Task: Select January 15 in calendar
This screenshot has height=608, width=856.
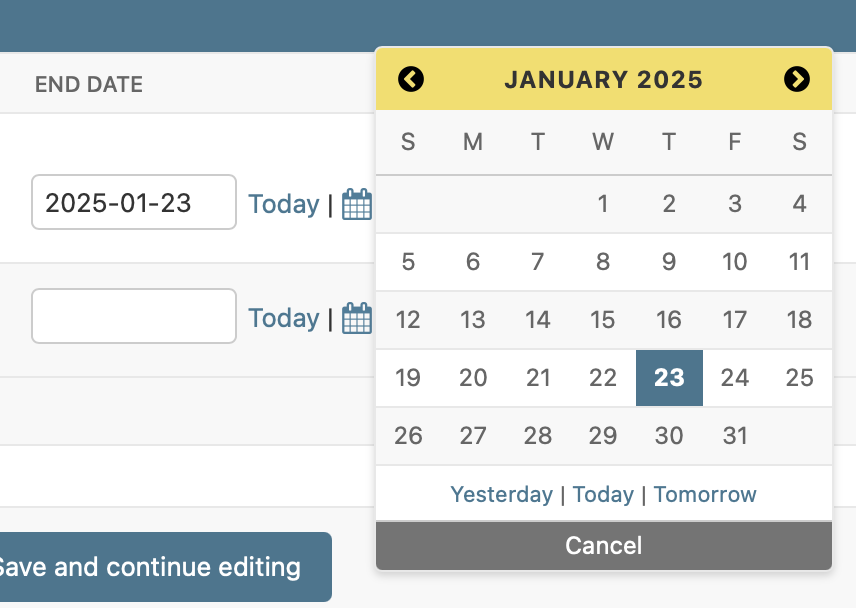Action: [x=603, y=320]
